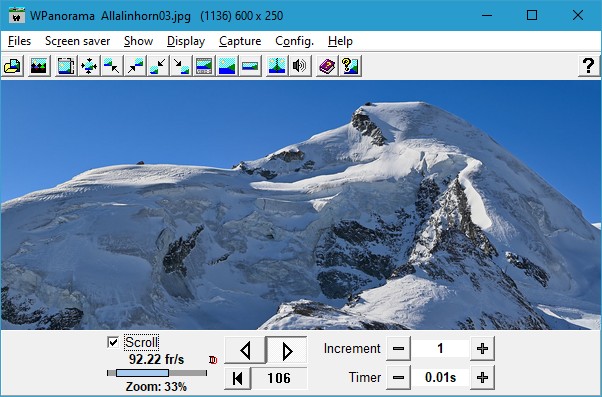
Task: Click the four-inward-arrows center icon
Action: 89,66
